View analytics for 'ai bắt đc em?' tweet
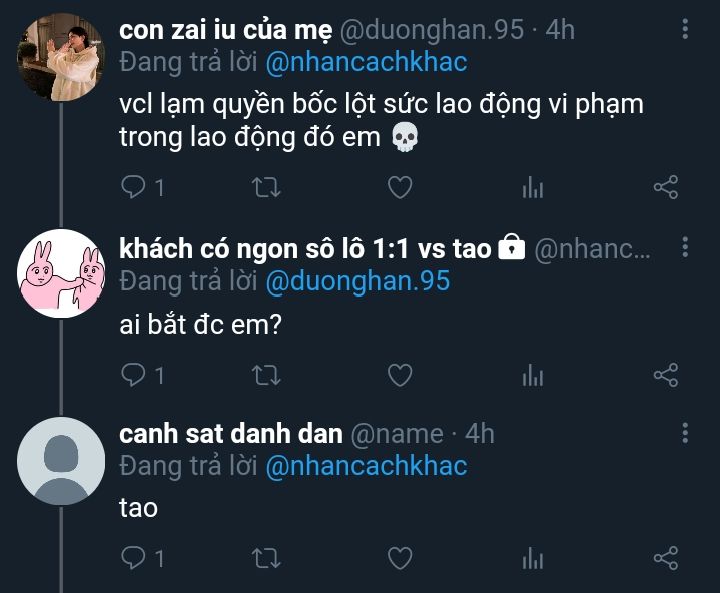Screen dimensions: 720x593 (x=533, y=375)
